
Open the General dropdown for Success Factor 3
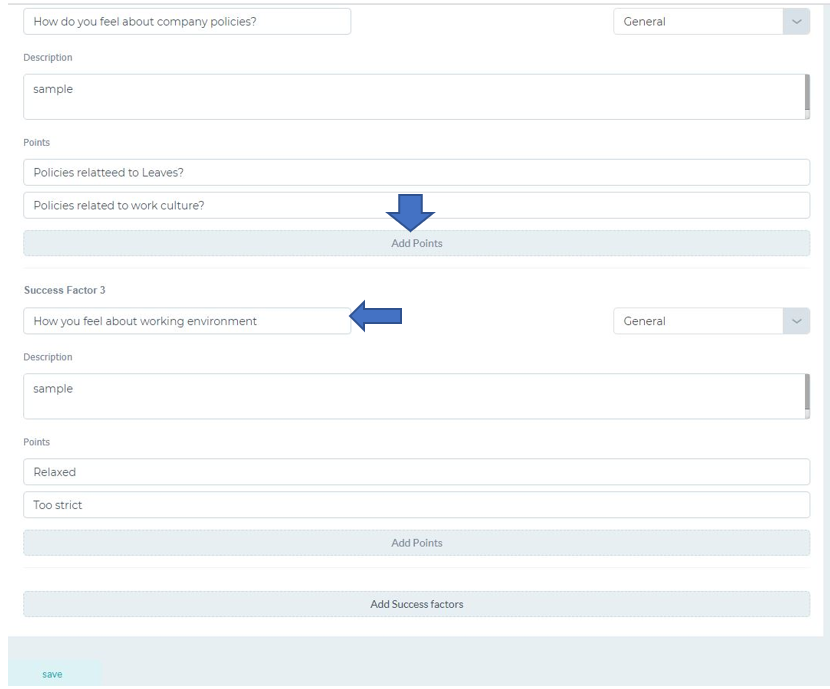click(x=796, y=321)
